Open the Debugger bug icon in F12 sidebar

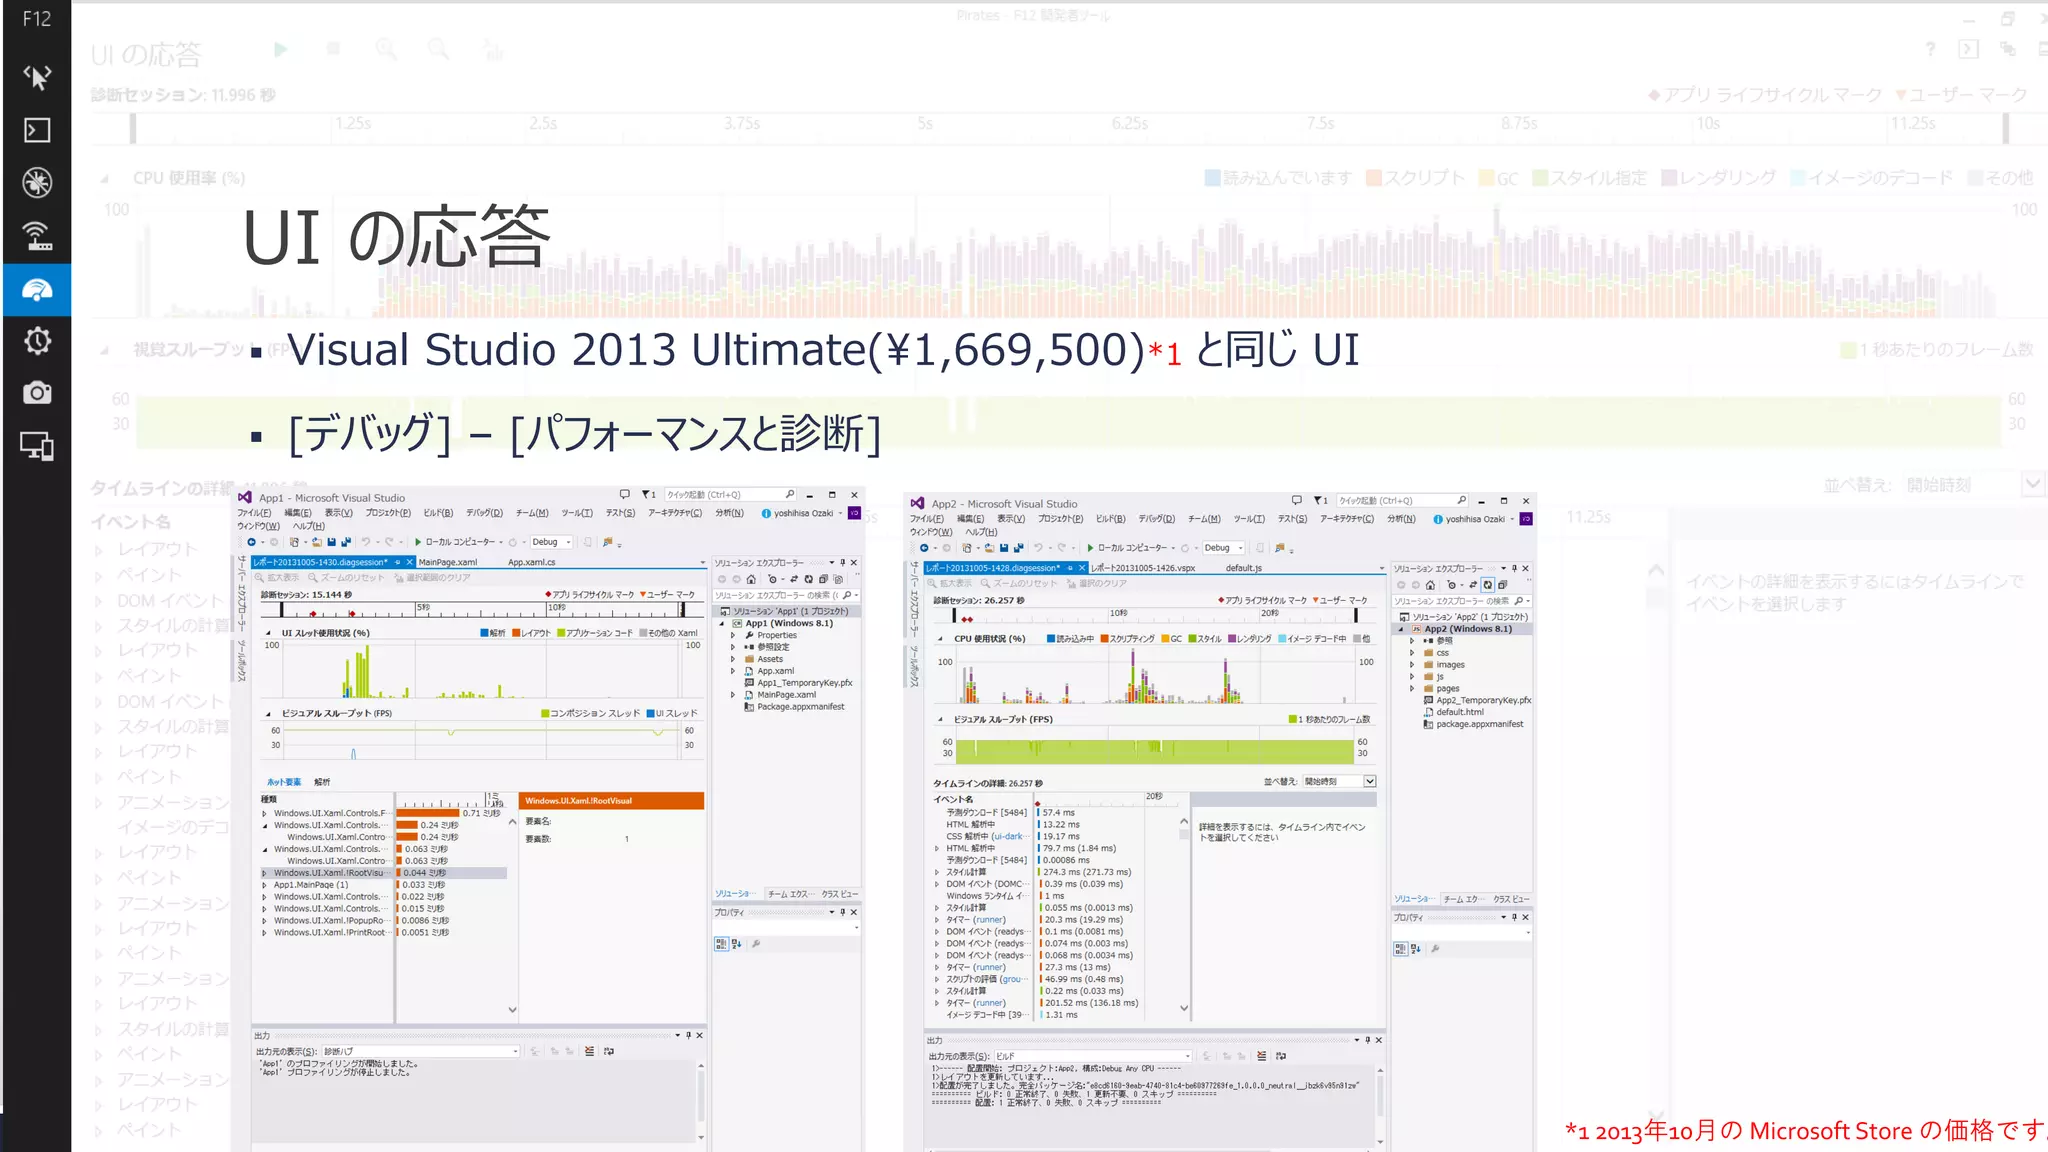pyautogui.click(x=37, y=183)
